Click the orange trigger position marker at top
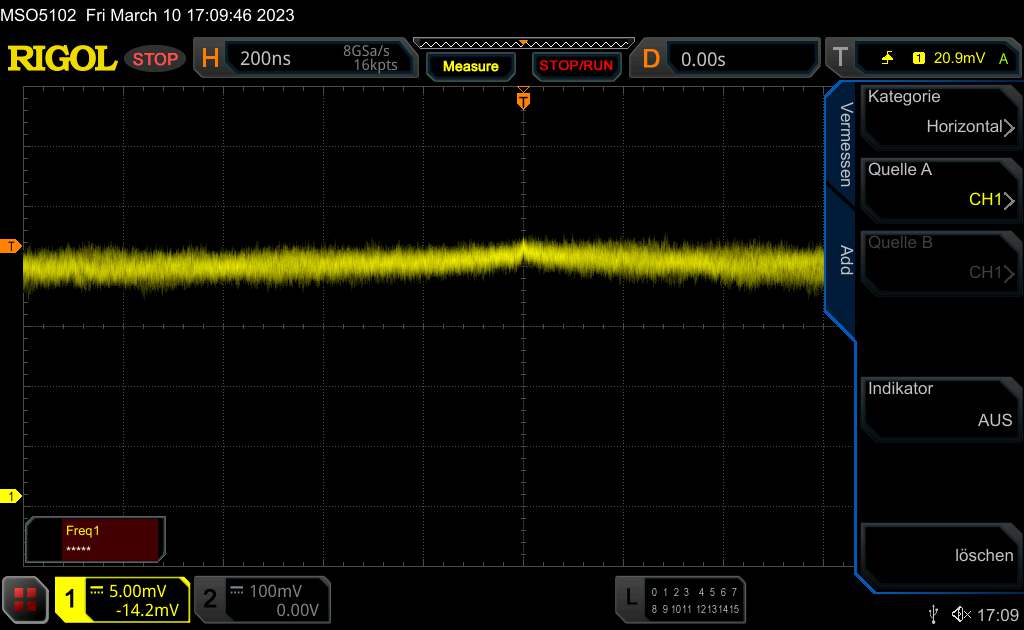 click(x=523, y=100)
